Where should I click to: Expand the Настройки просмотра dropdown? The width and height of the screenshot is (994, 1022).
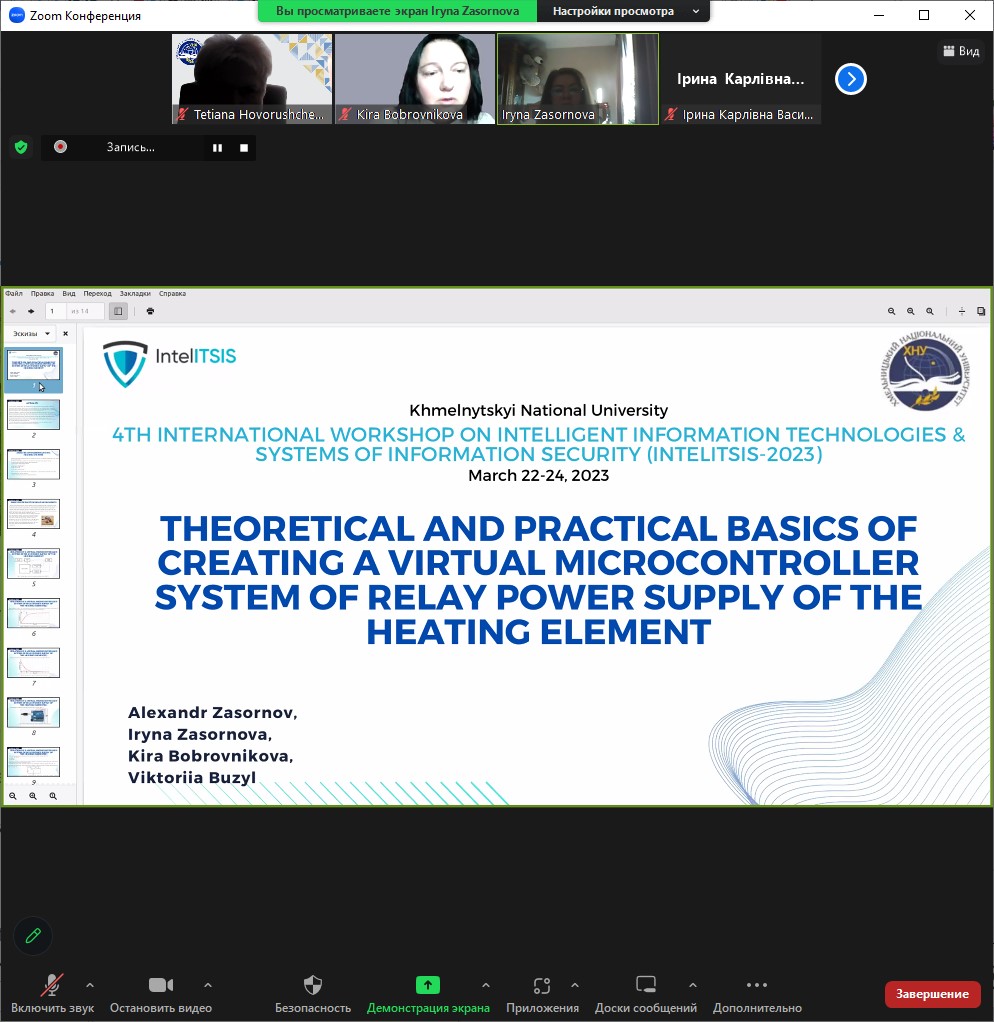pos(624,11)
